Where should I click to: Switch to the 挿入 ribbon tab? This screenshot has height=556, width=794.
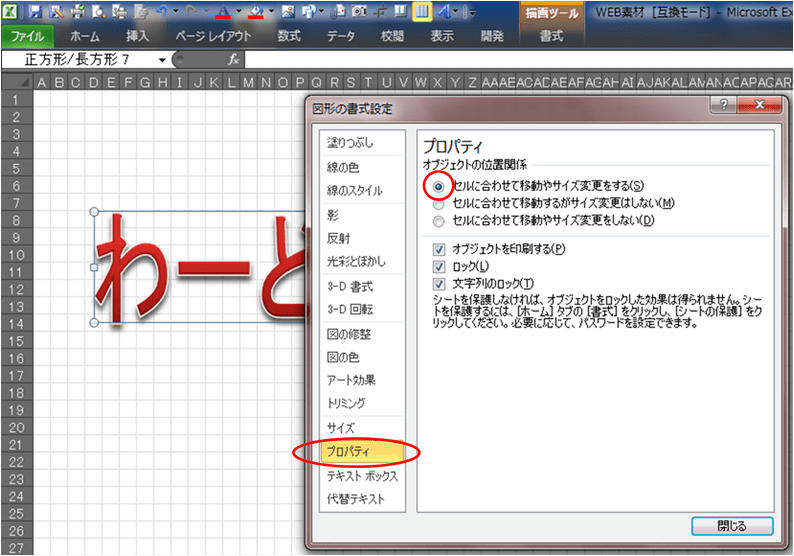tap(138, 36)
